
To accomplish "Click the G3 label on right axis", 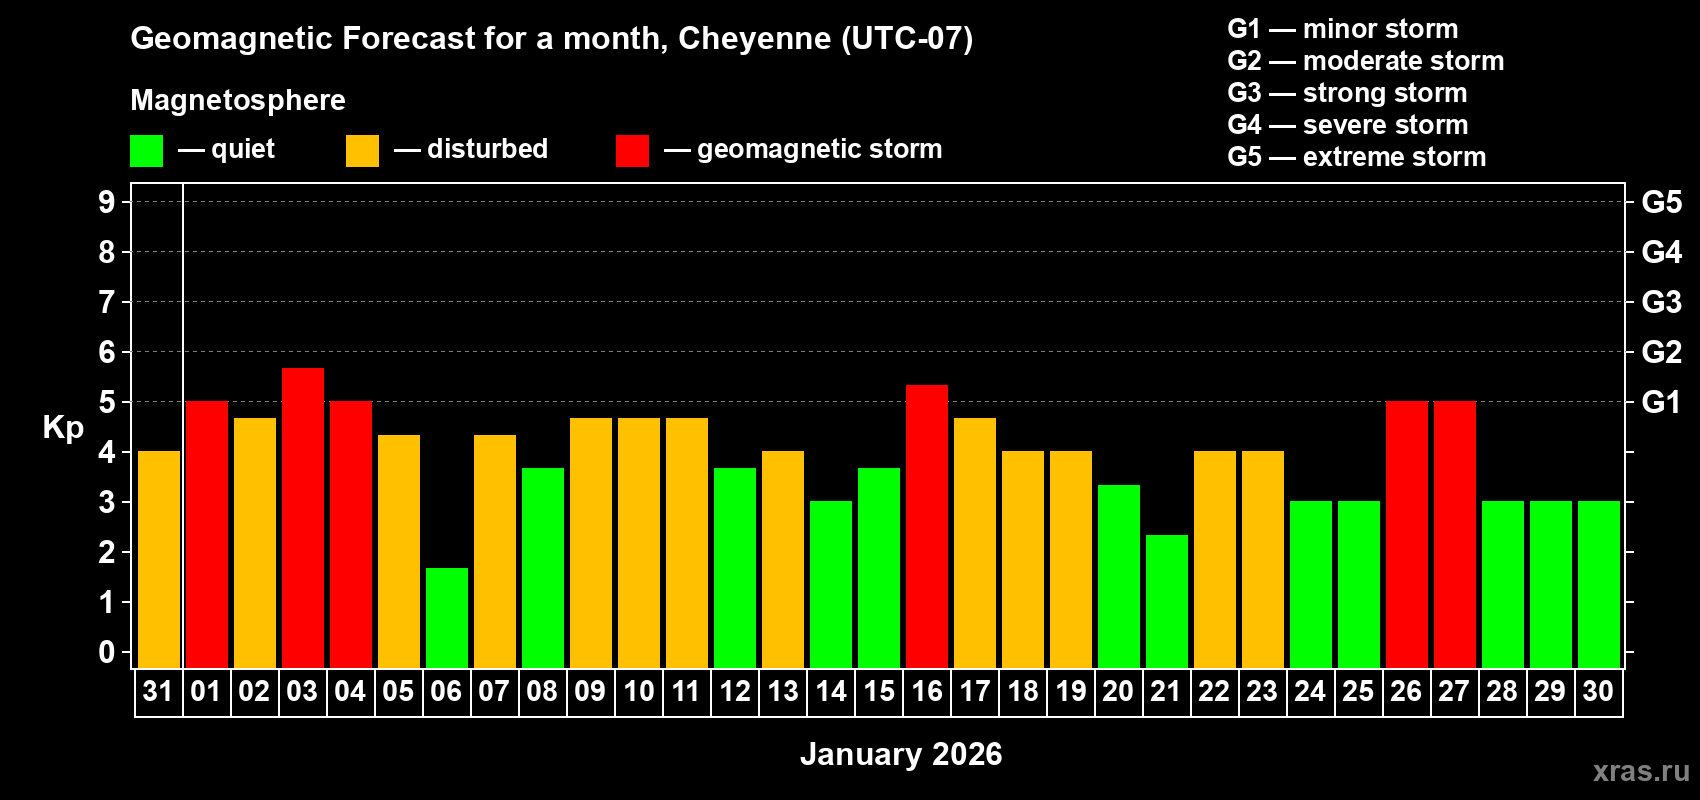I will coord(1661,302).
